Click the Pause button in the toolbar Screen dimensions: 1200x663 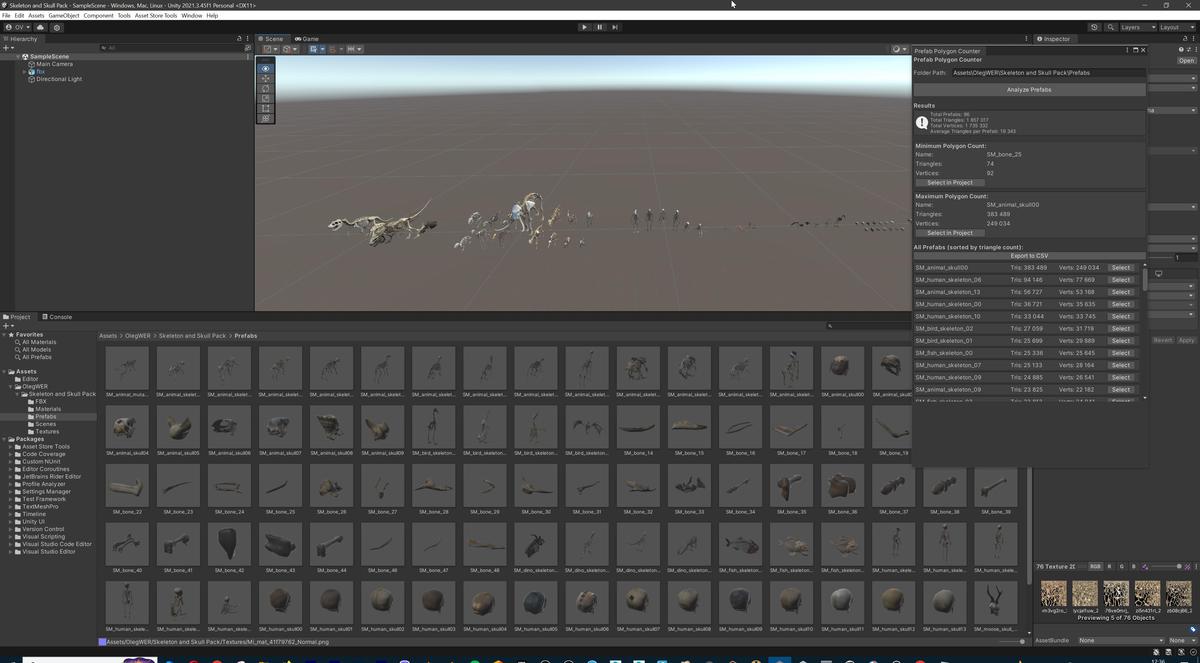(x=599, y=27)
